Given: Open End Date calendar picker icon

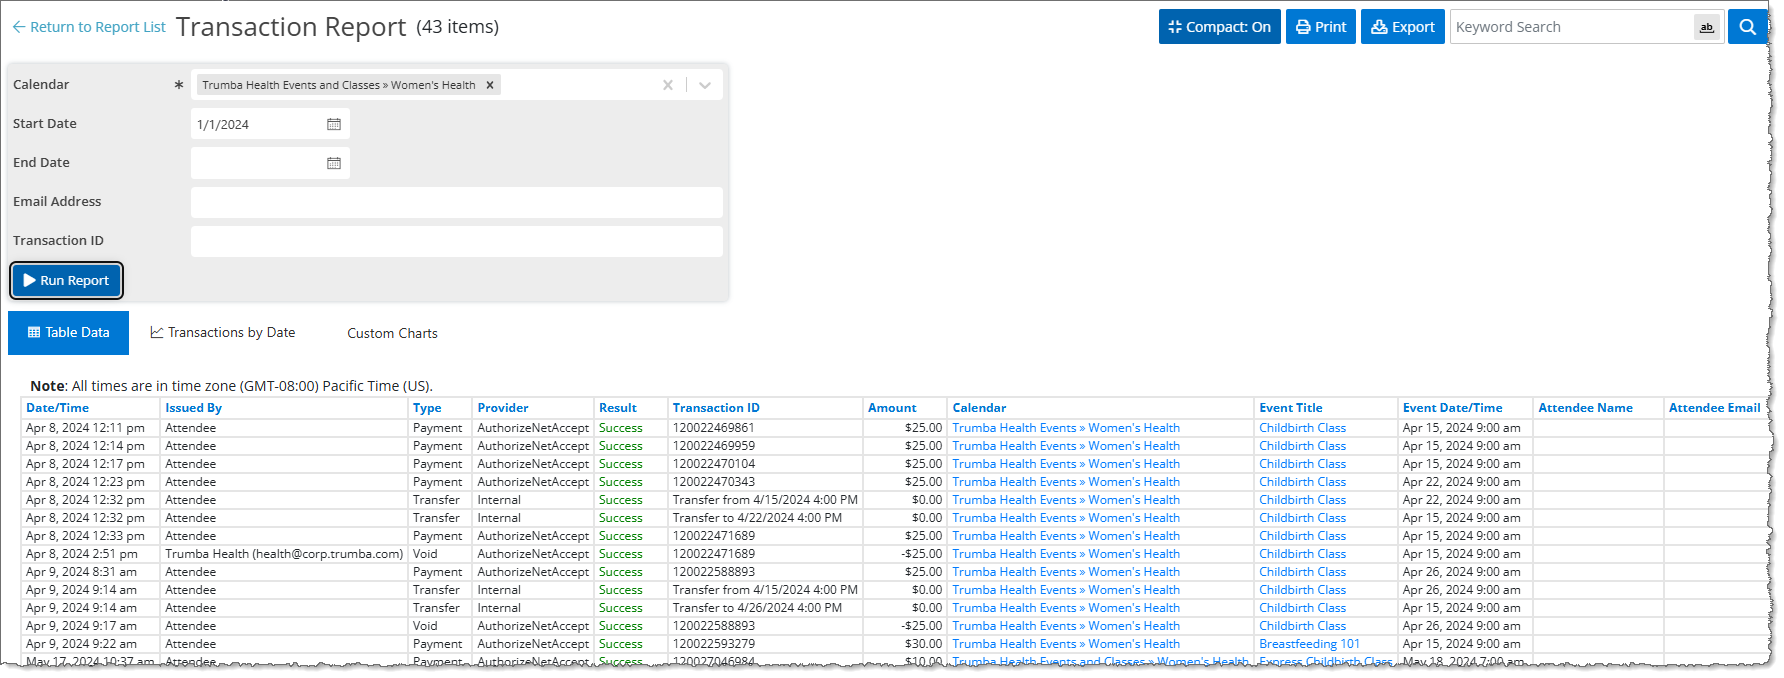Looking at the screenshot, I should [x=334, y=163].
